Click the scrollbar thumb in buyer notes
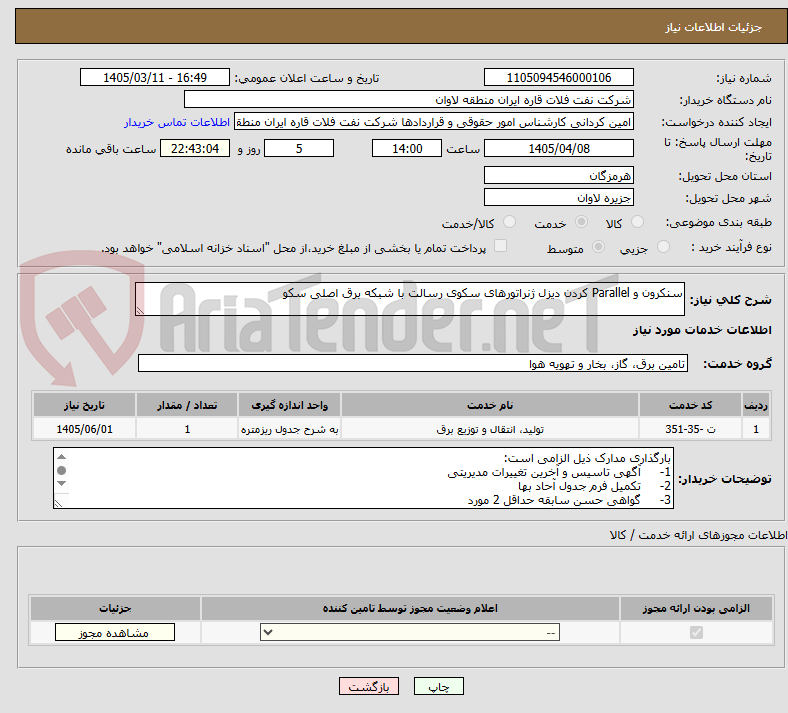Viewport: 788px width, 713px height. tap(62, 470)
